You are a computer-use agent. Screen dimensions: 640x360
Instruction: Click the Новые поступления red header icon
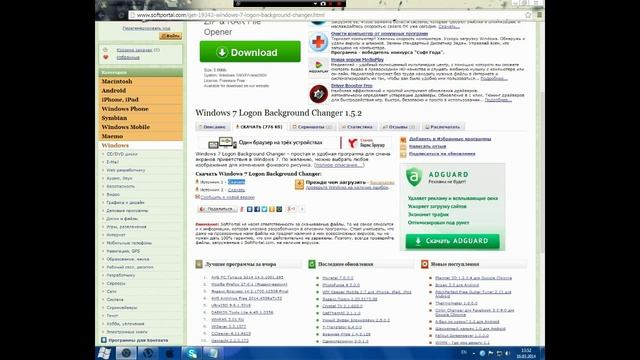(x=424, y=264)
